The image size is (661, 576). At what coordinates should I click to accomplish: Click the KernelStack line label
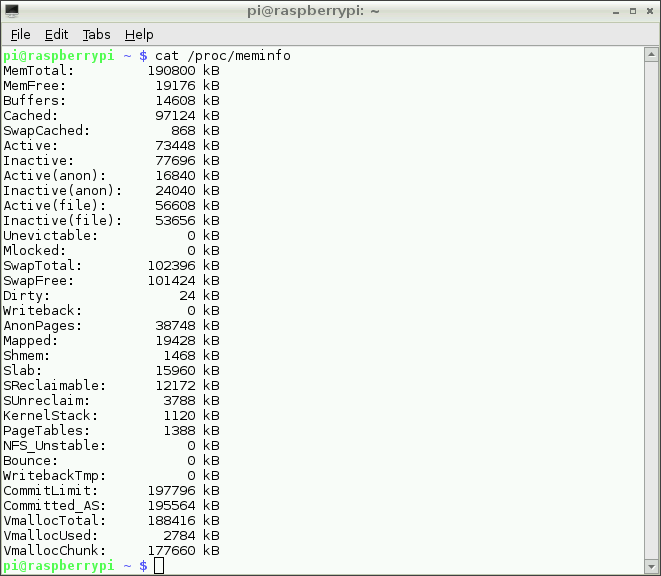[x=50, y=415]
